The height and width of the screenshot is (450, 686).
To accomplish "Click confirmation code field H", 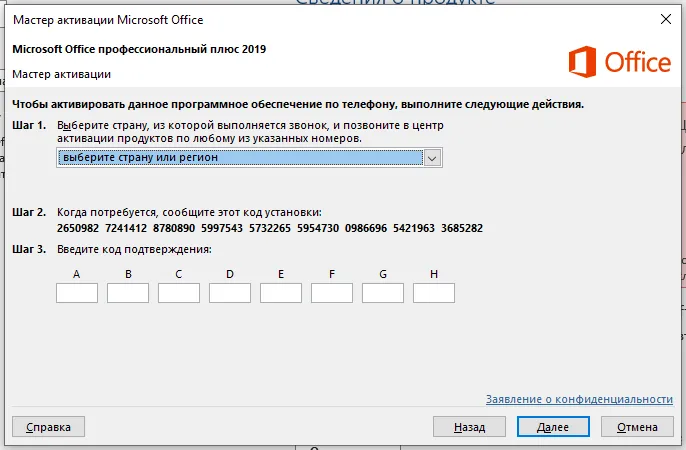I will [x=434, y=293].
